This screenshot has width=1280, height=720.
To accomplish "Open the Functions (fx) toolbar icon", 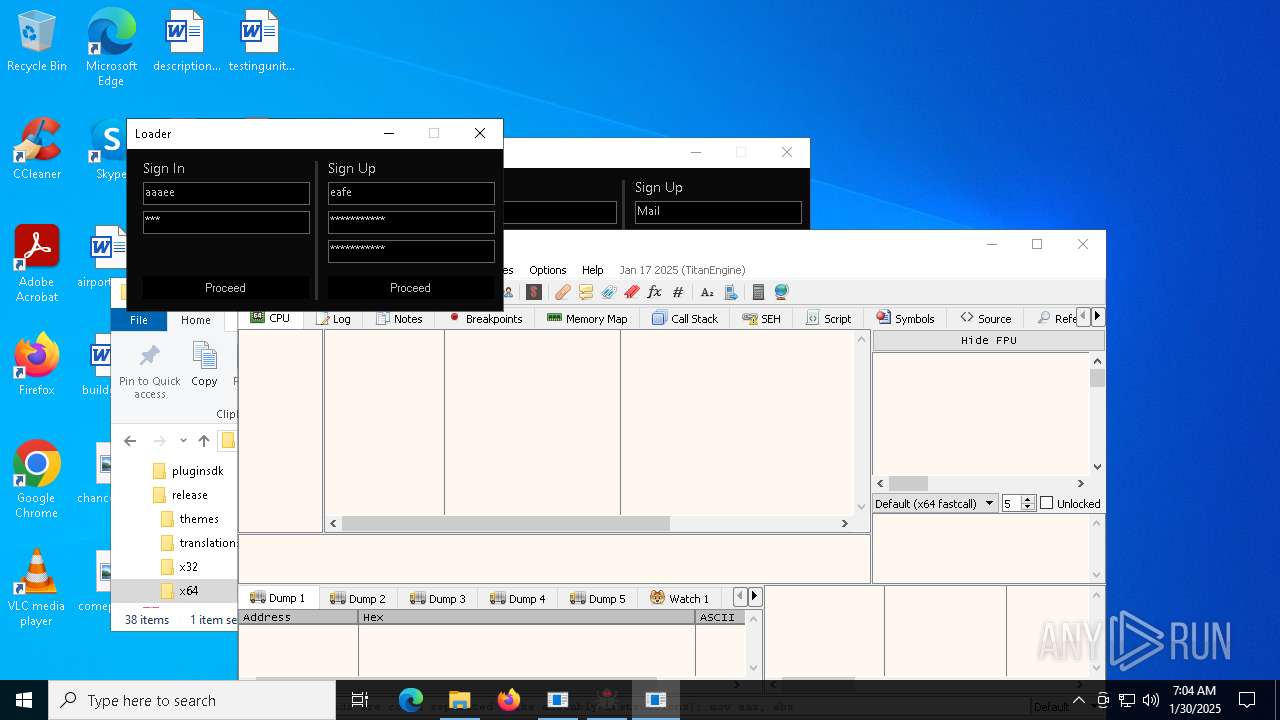I will [x=655, y=292].
